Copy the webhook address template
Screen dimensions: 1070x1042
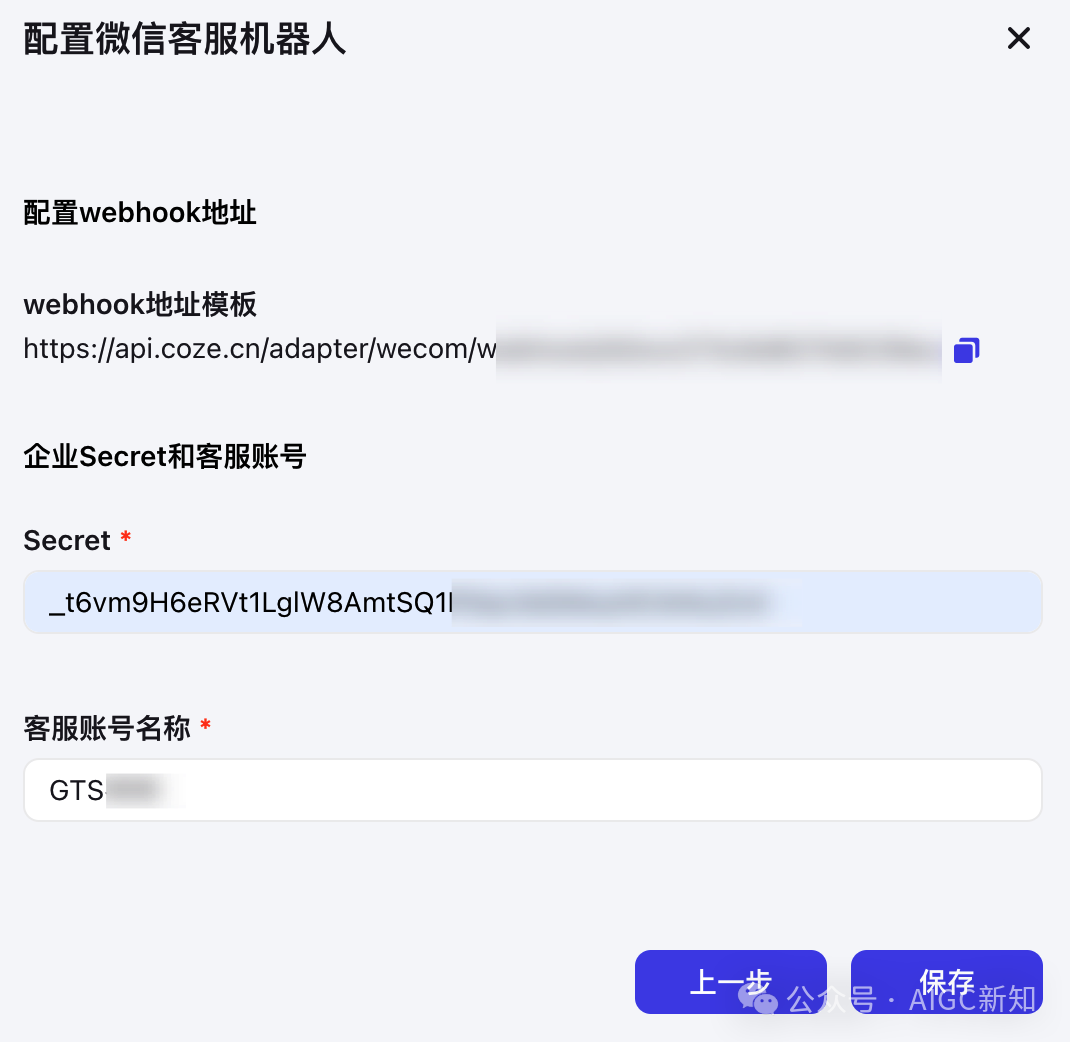966,350
